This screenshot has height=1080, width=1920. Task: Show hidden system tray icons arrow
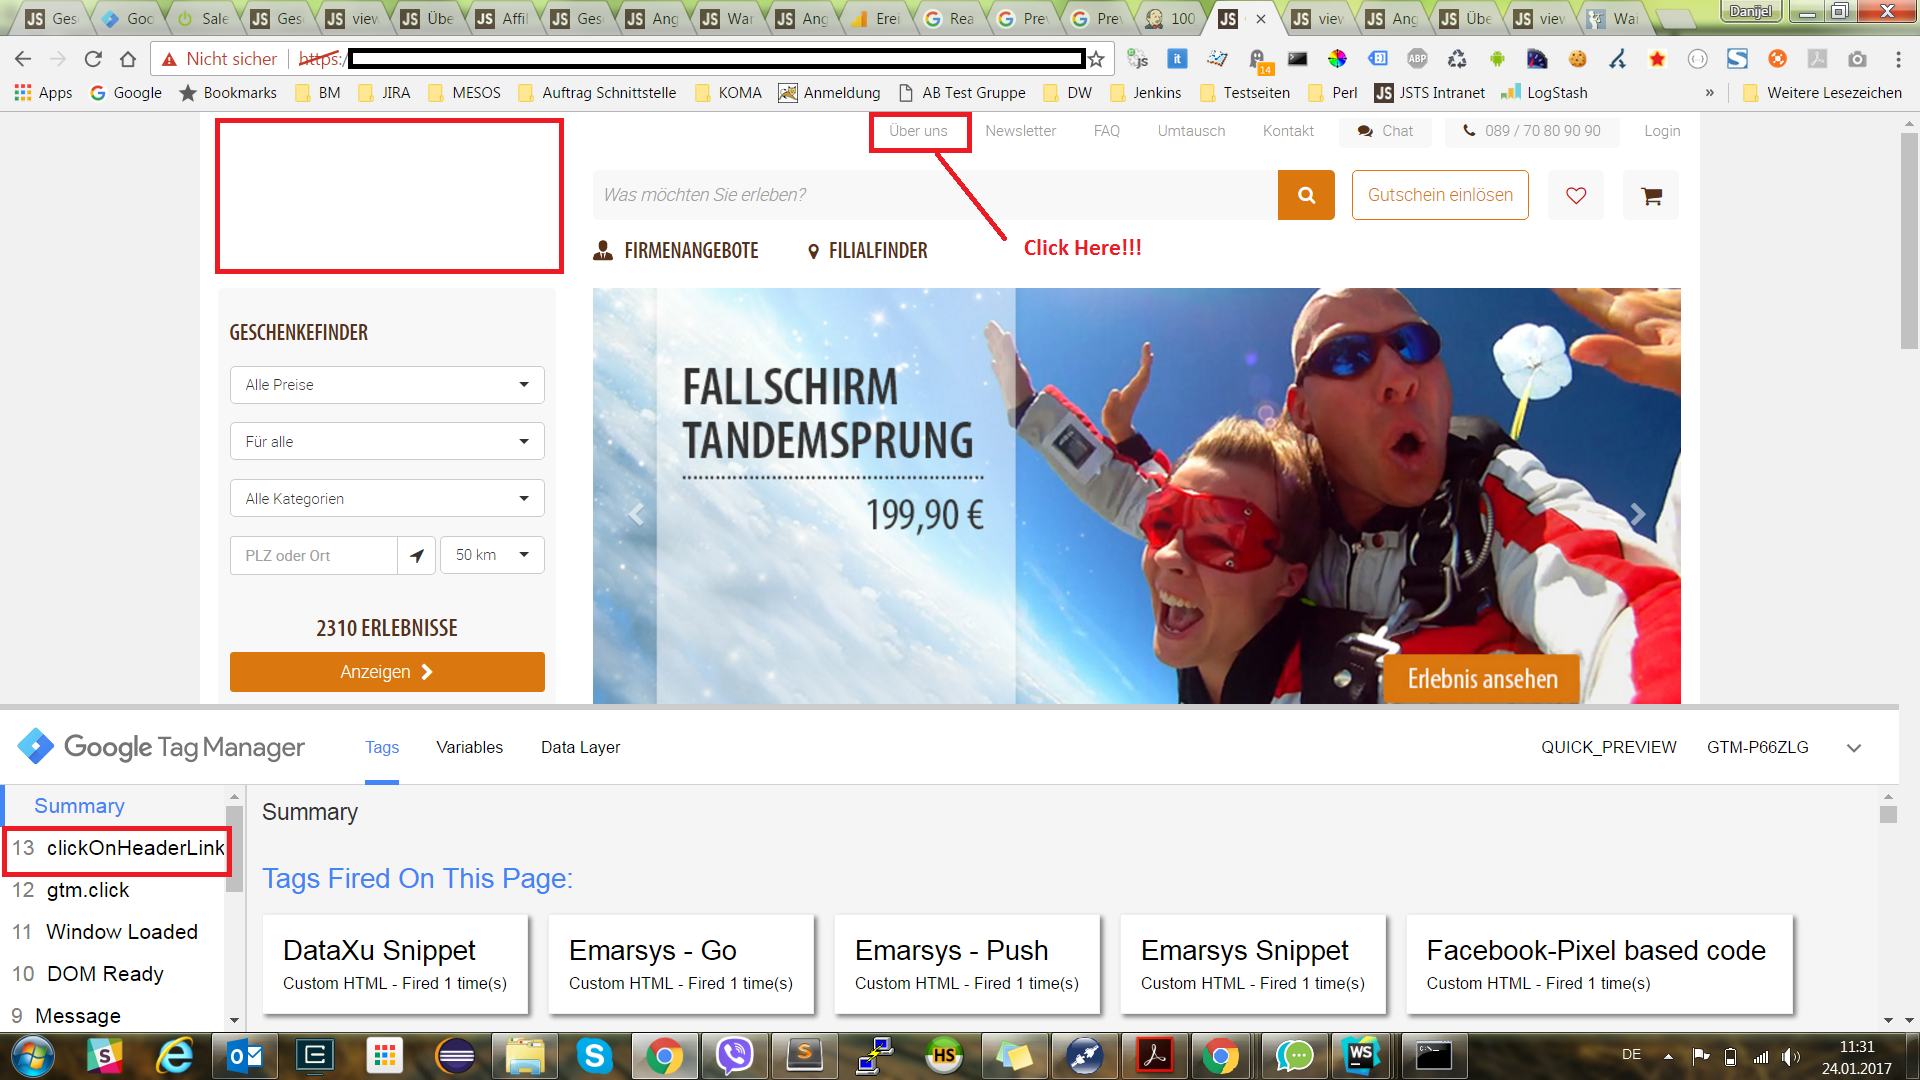pyautogui.click(x=1668, y=1056)
